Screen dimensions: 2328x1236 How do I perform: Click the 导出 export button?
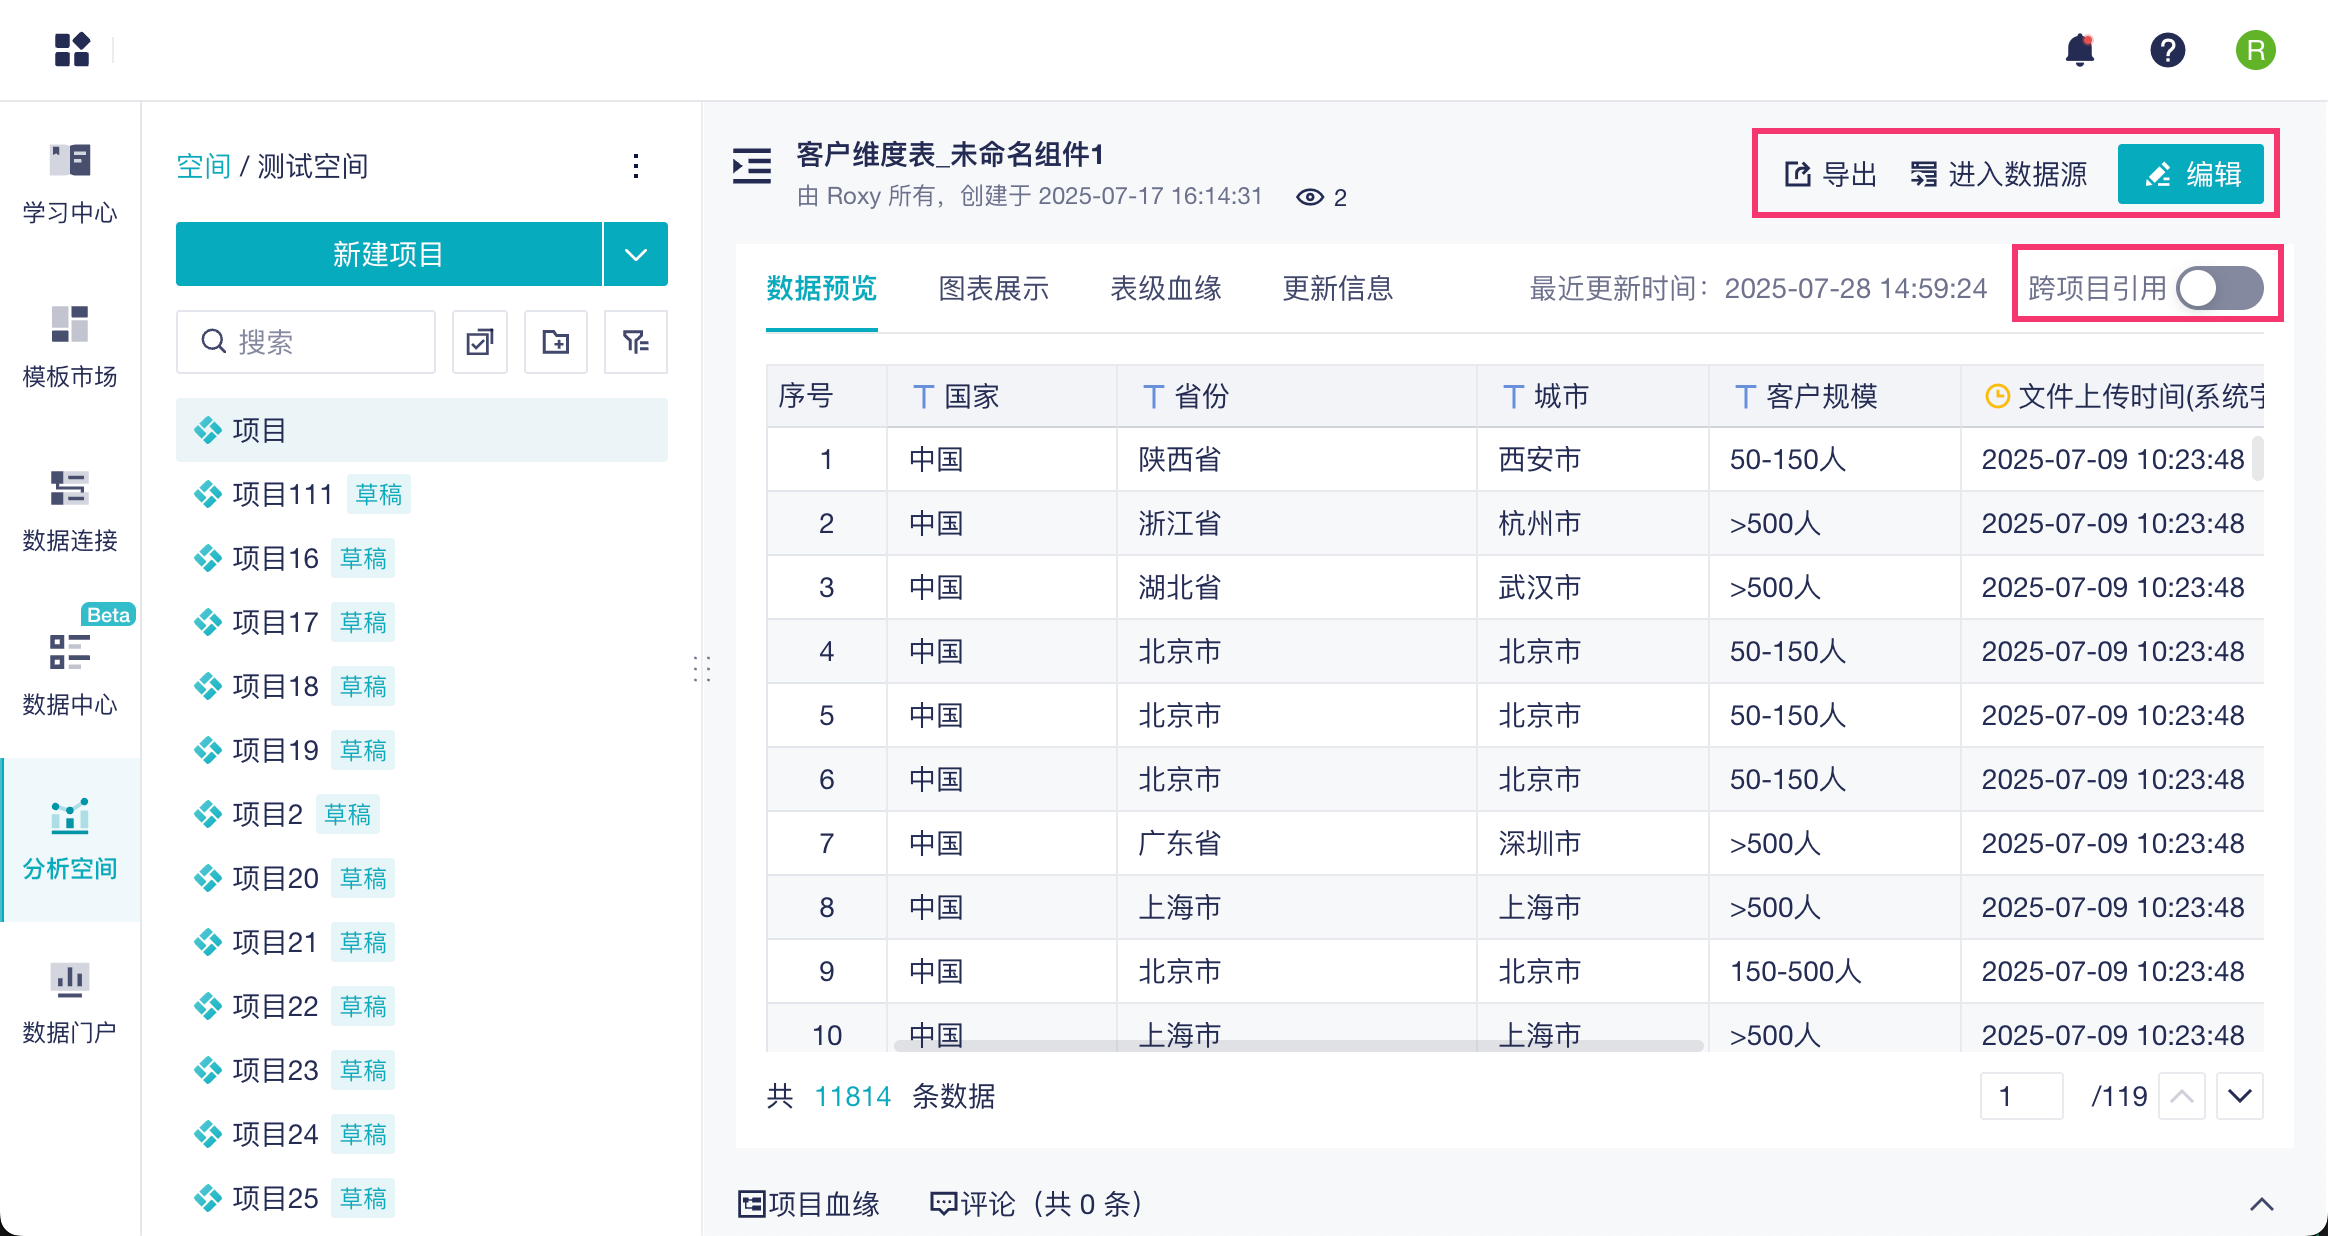click(x=1830, y=174)
